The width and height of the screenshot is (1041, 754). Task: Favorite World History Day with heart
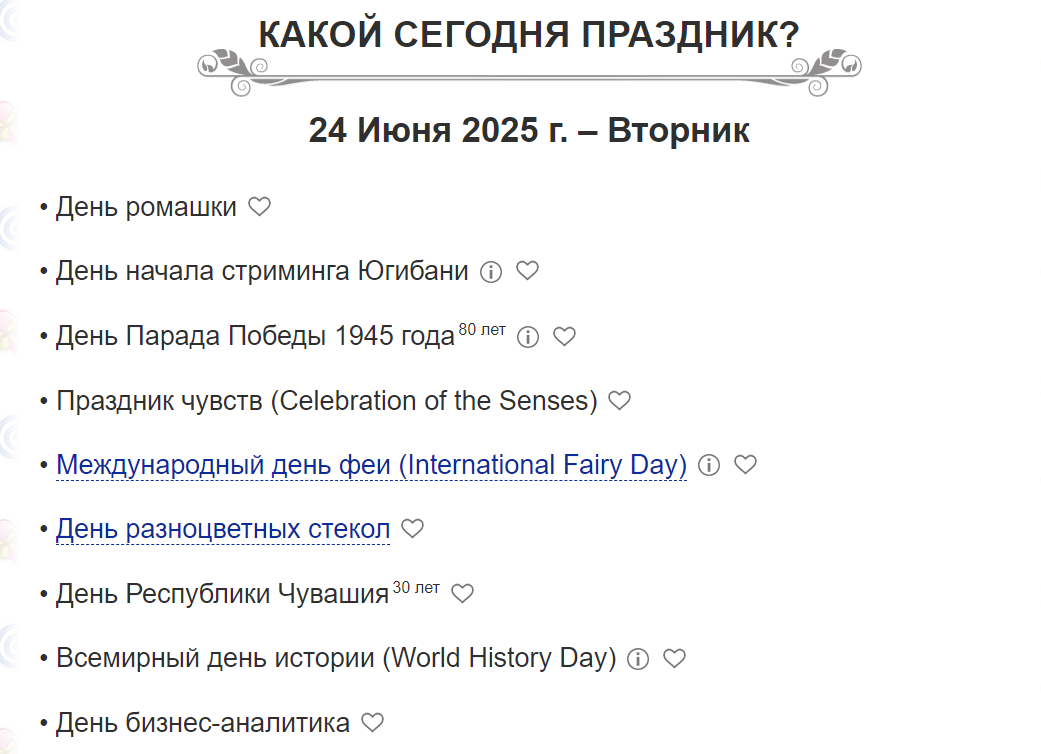[675, 658]
